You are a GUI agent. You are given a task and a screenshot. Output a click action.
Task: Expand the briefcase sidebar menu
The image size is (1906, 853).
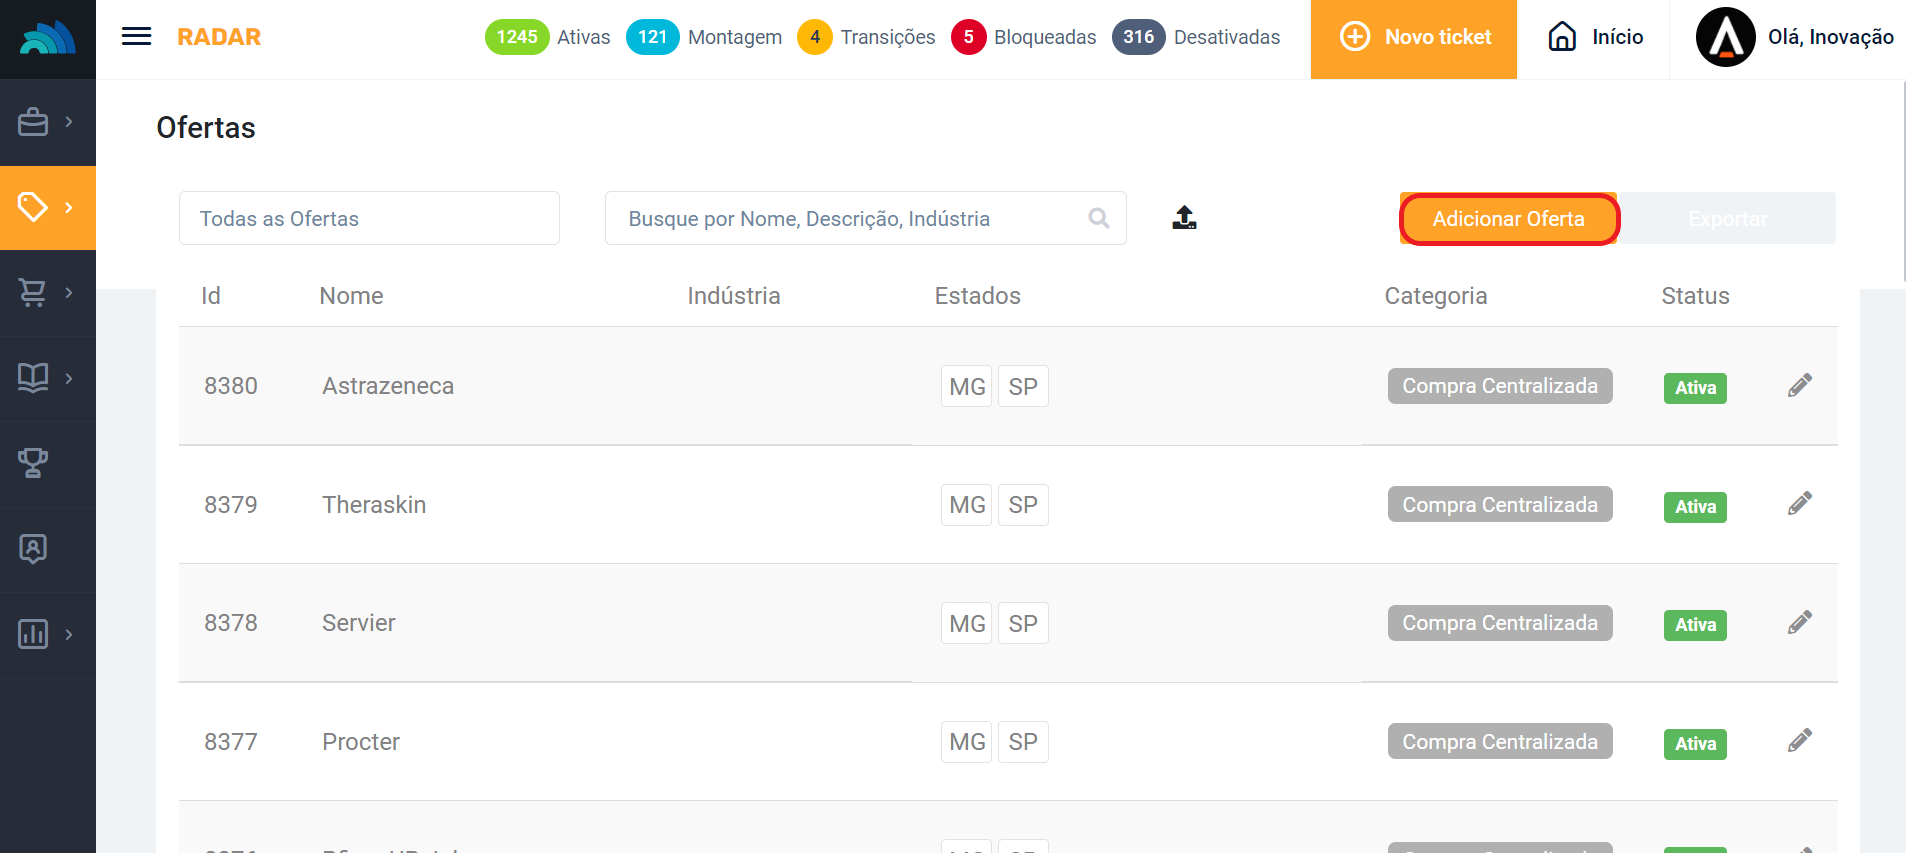47,122
